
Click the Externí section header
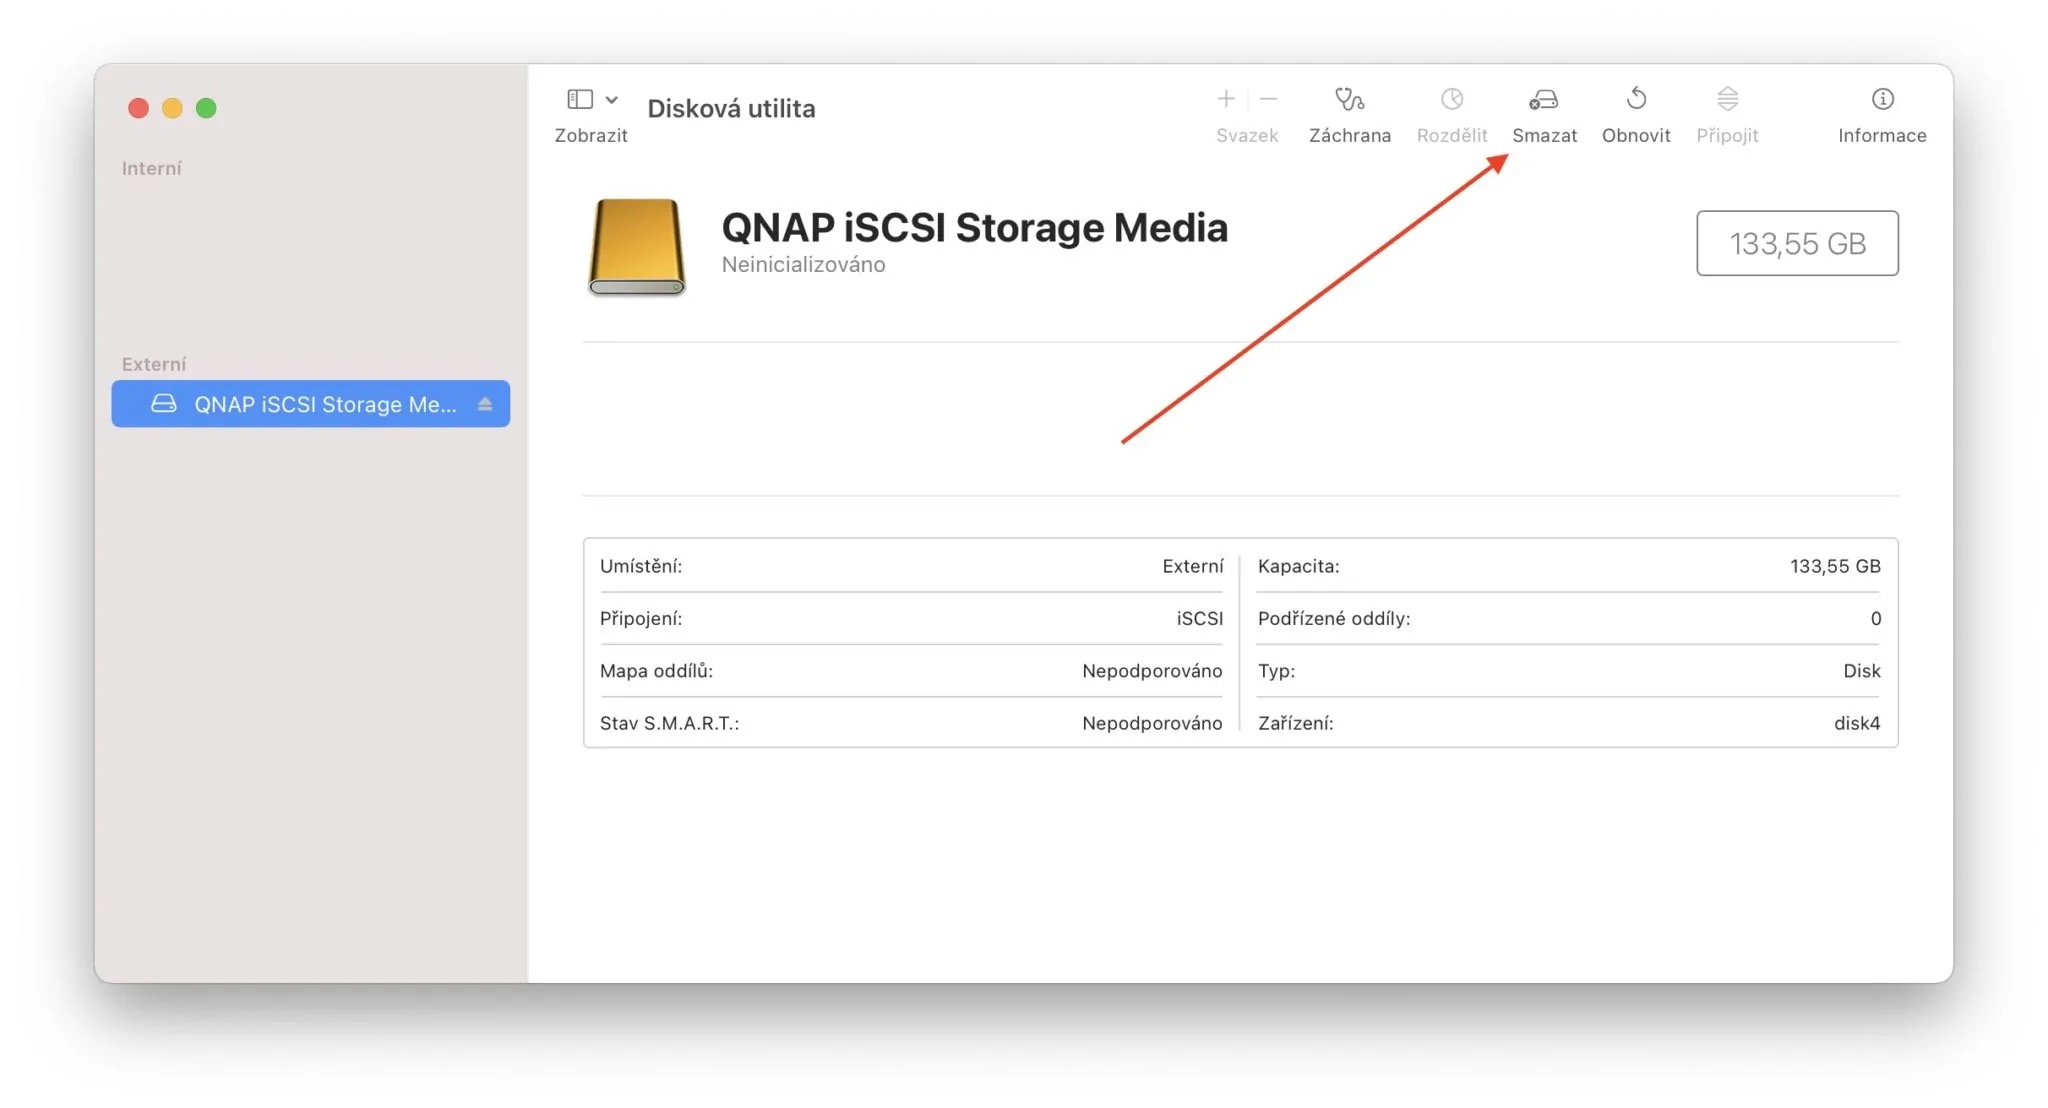point(154,364)
